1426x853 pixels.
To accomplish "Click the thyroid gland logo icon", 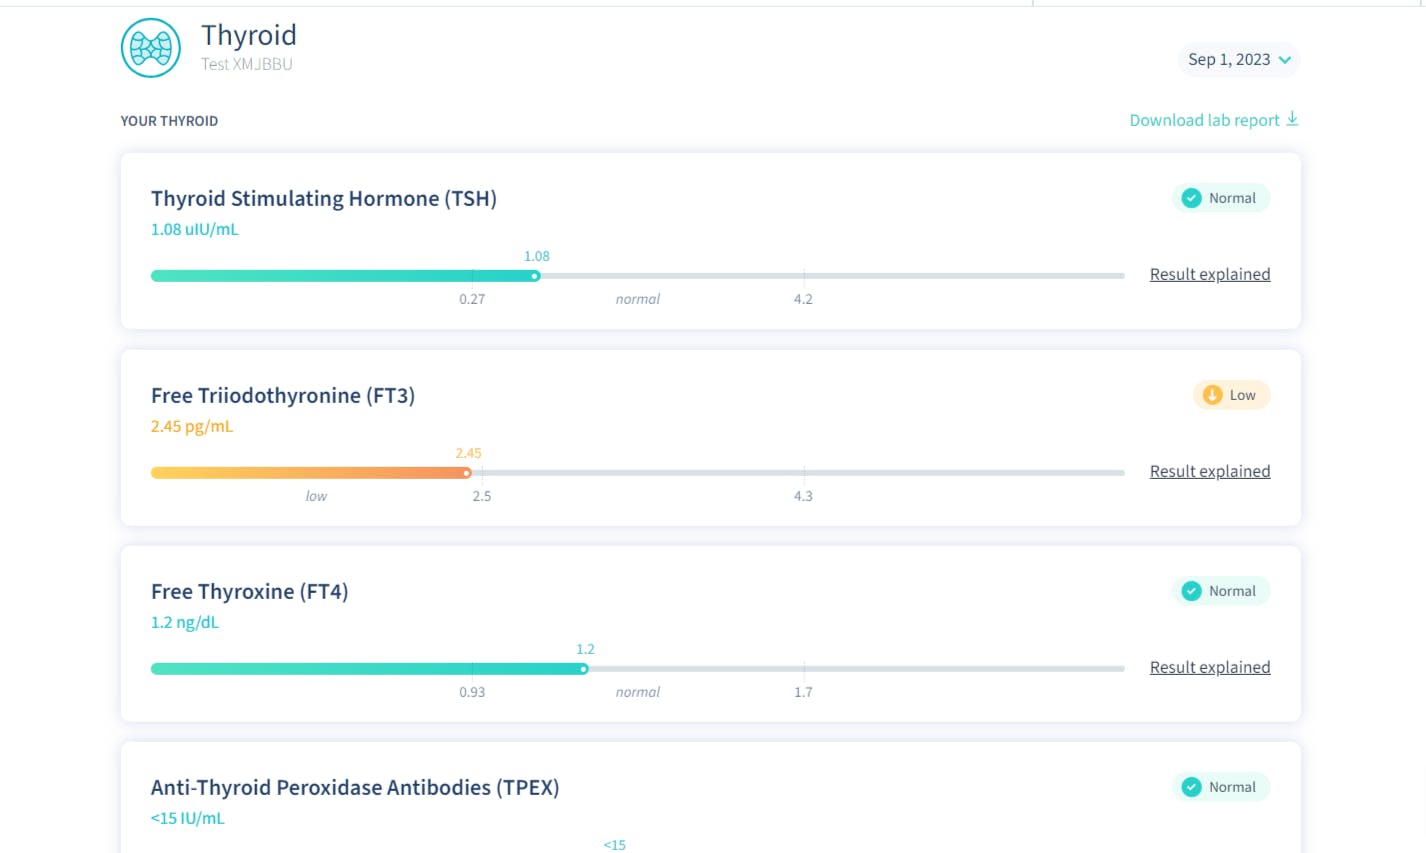I will click(x=150, y=47).
